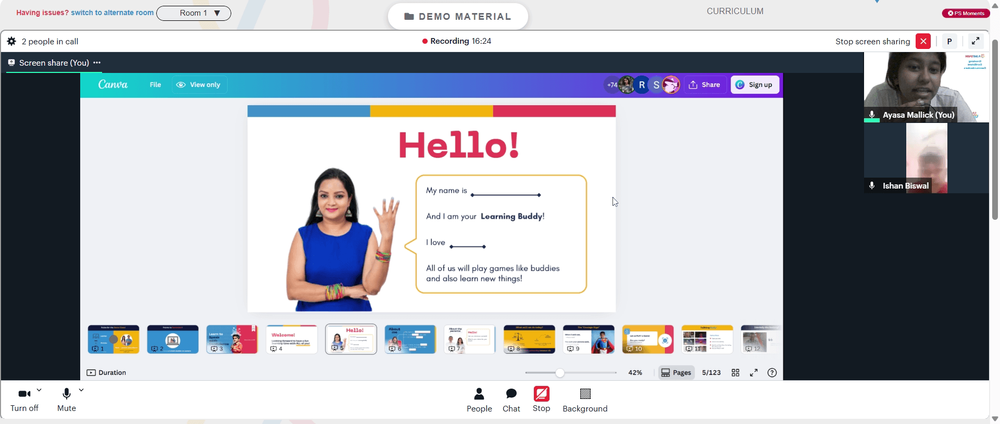This screenshot has height=424, width=1000.
Task: Click the 5/123 page counter
Action: pos(711,372)
